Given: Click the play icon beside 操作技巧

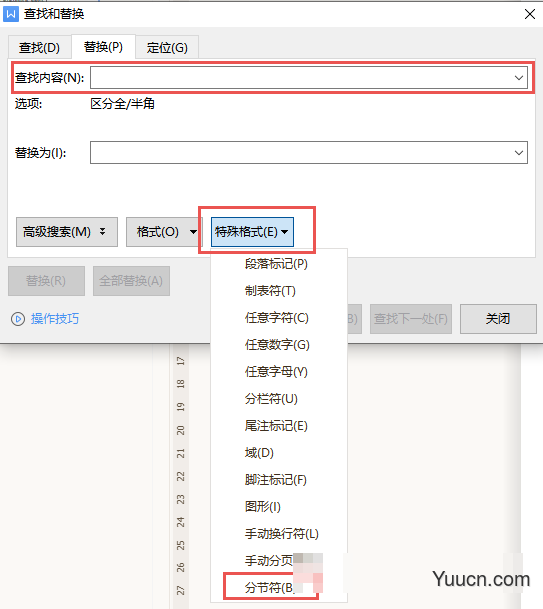Looking at the screenshot, I should click(18, 319).
